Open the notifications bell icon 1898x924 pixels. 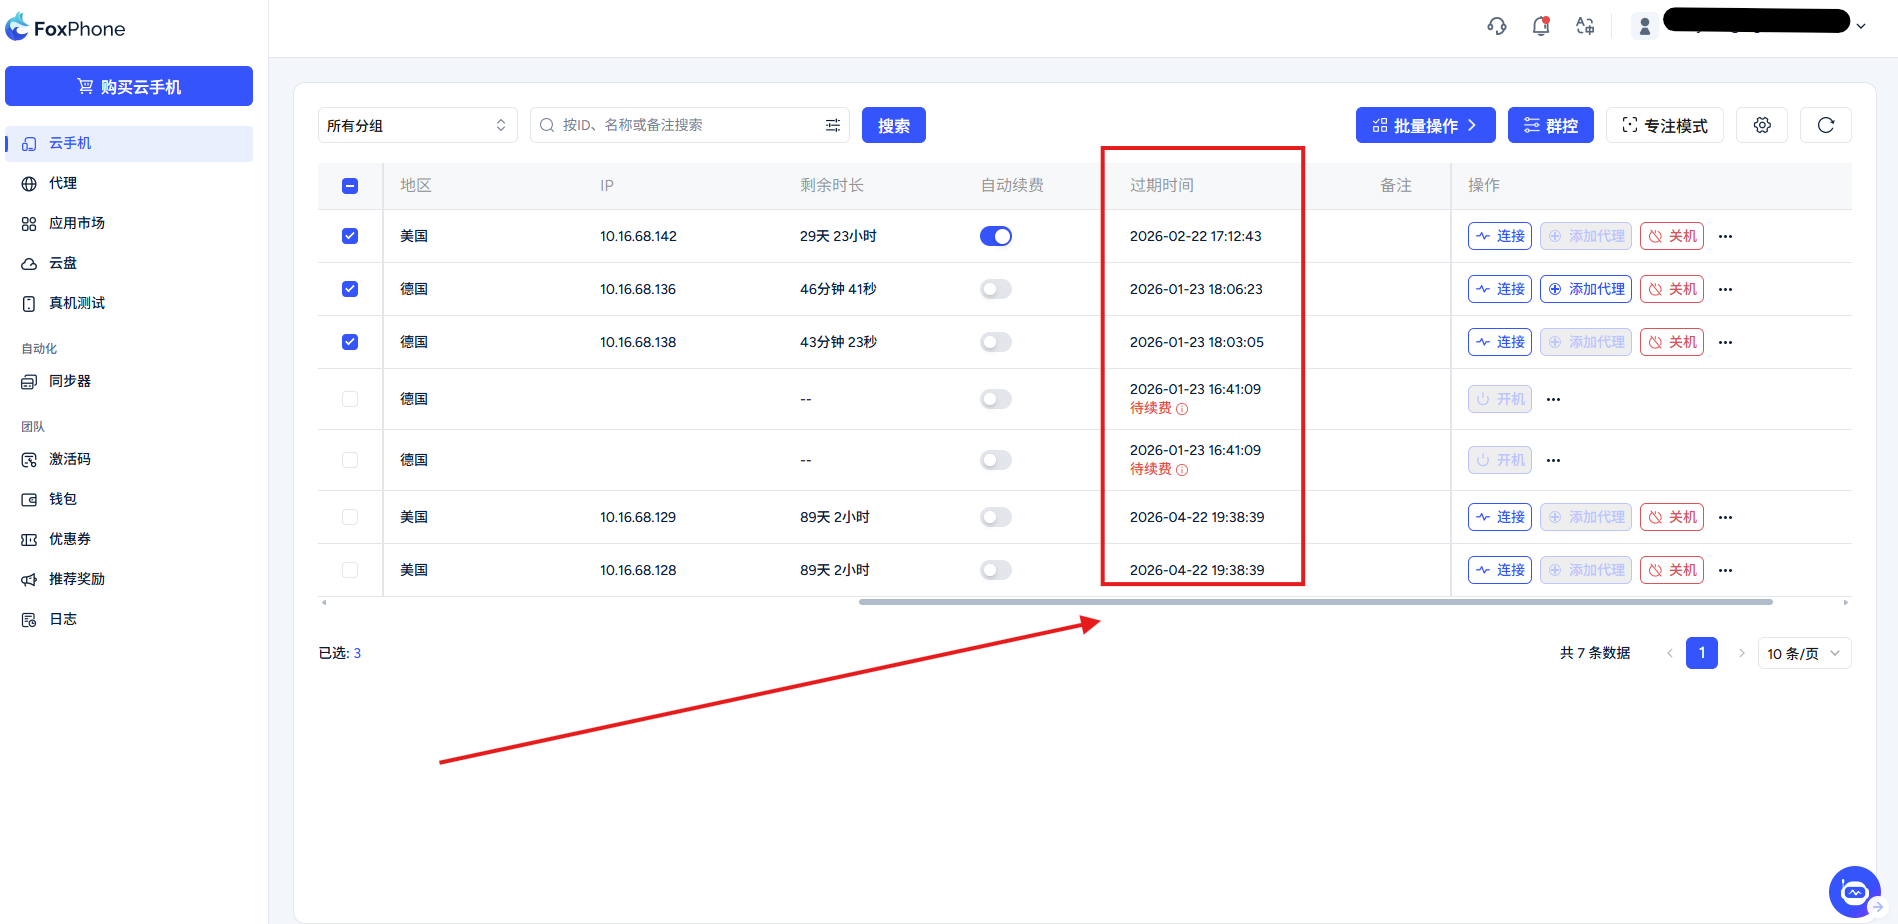tap(1540, 27)
